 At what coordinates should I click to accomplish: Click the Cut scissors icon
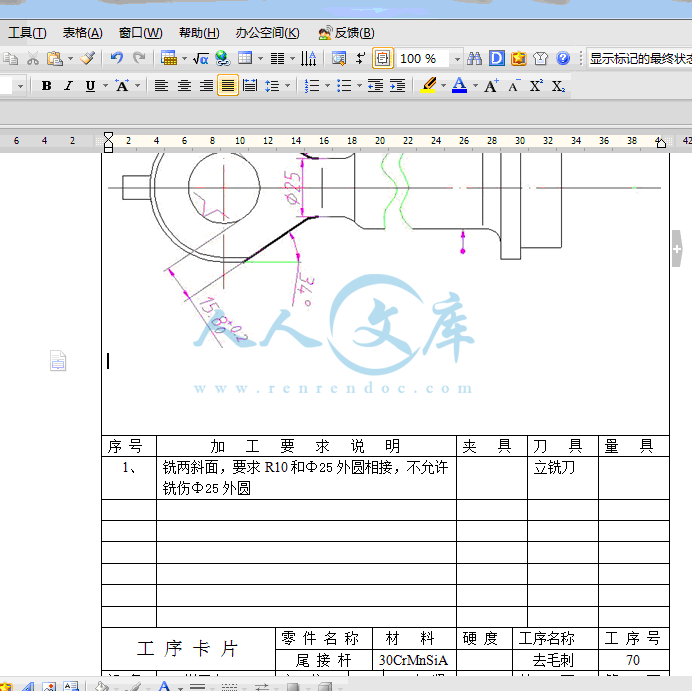tap(33, 58)
